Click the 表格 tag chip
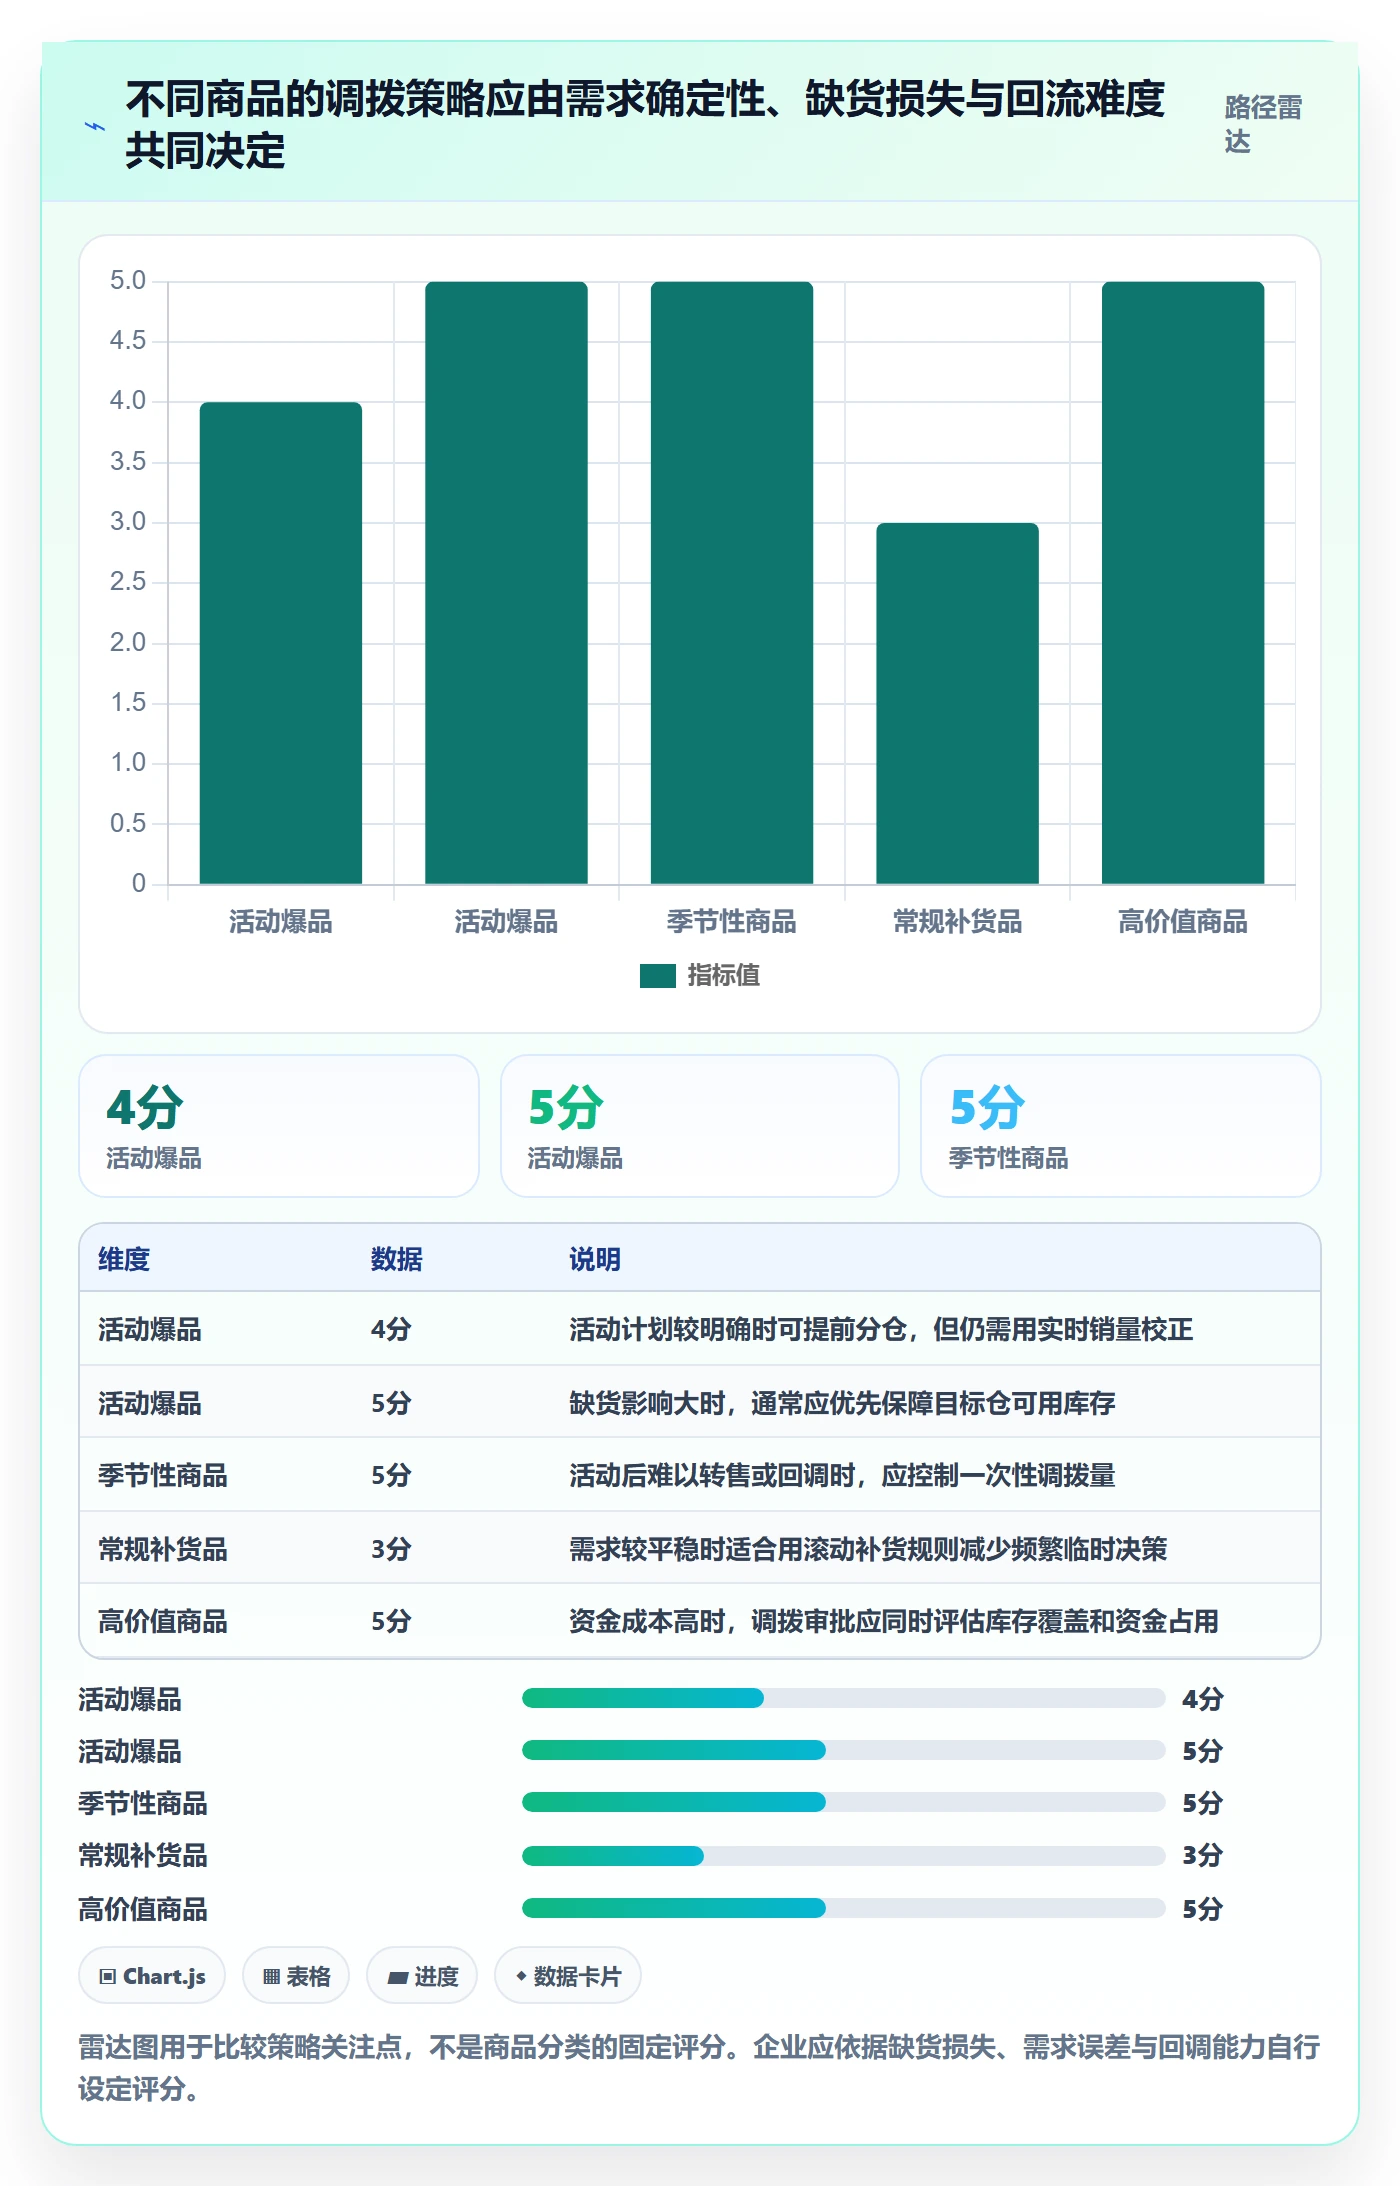1400x2186 pixels. click(296, 1976)
